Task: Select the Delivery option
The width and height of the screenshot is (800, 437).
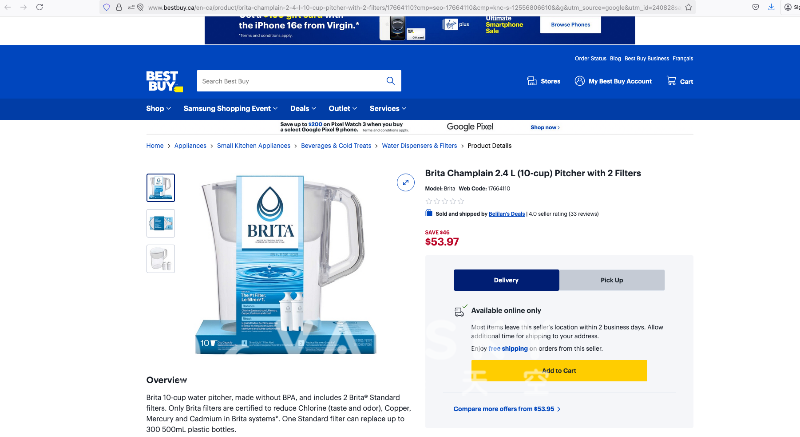Action: [x=506, y=280]
